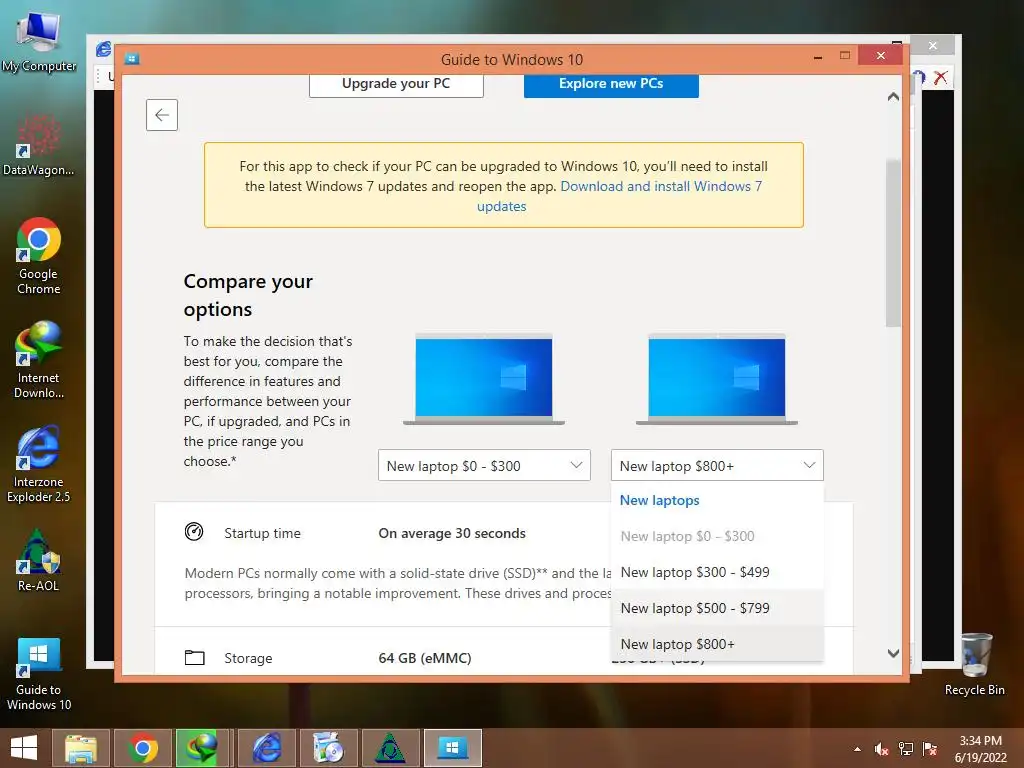Click the muted volume tray icon
This screenshot has height=768, width=1024.
882,749
